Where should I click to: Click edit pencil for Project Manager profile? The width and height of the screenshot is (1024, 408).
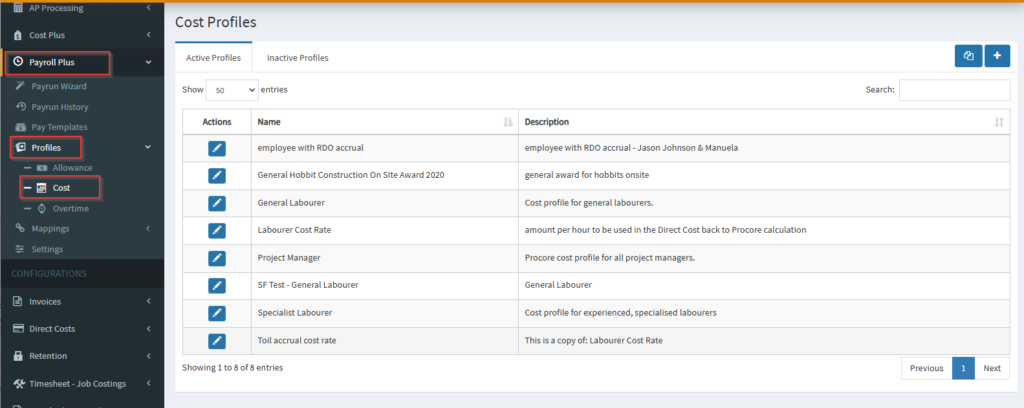tap(217, 258)
